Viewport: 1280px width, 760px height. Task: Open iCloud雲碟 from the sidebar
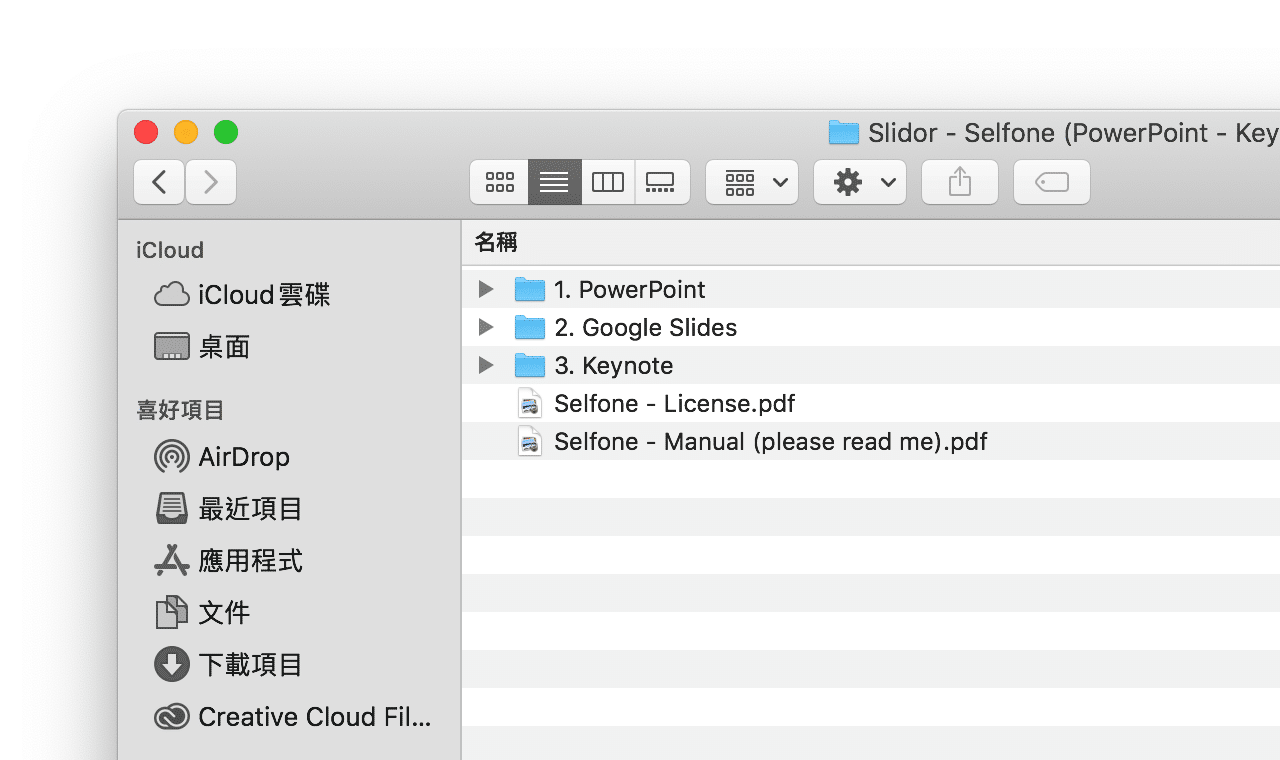262,294
